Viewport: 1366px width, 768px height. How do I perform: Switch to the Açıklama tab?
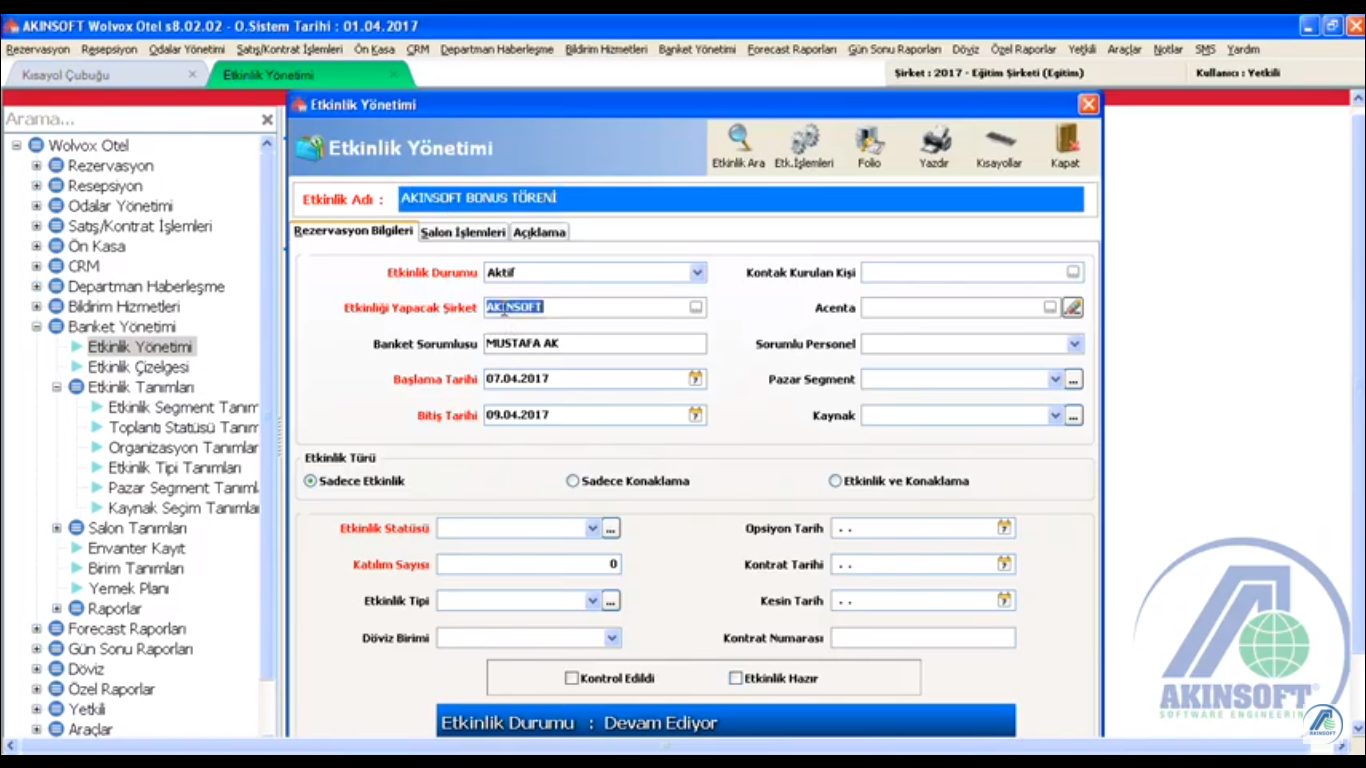[540, 232]
